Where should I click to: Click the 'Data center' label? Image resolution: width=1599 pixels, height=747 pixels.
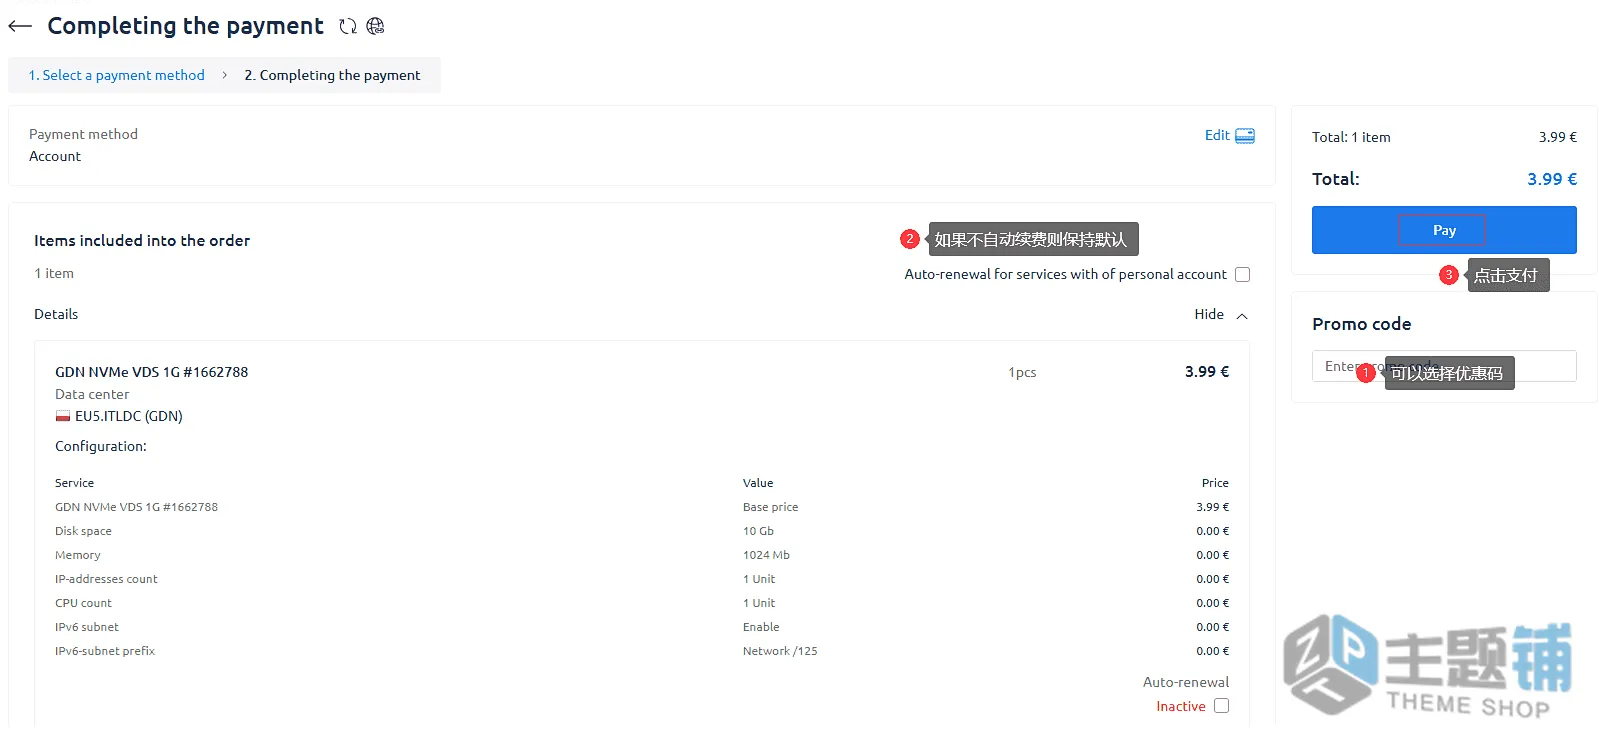click(92, 394)
